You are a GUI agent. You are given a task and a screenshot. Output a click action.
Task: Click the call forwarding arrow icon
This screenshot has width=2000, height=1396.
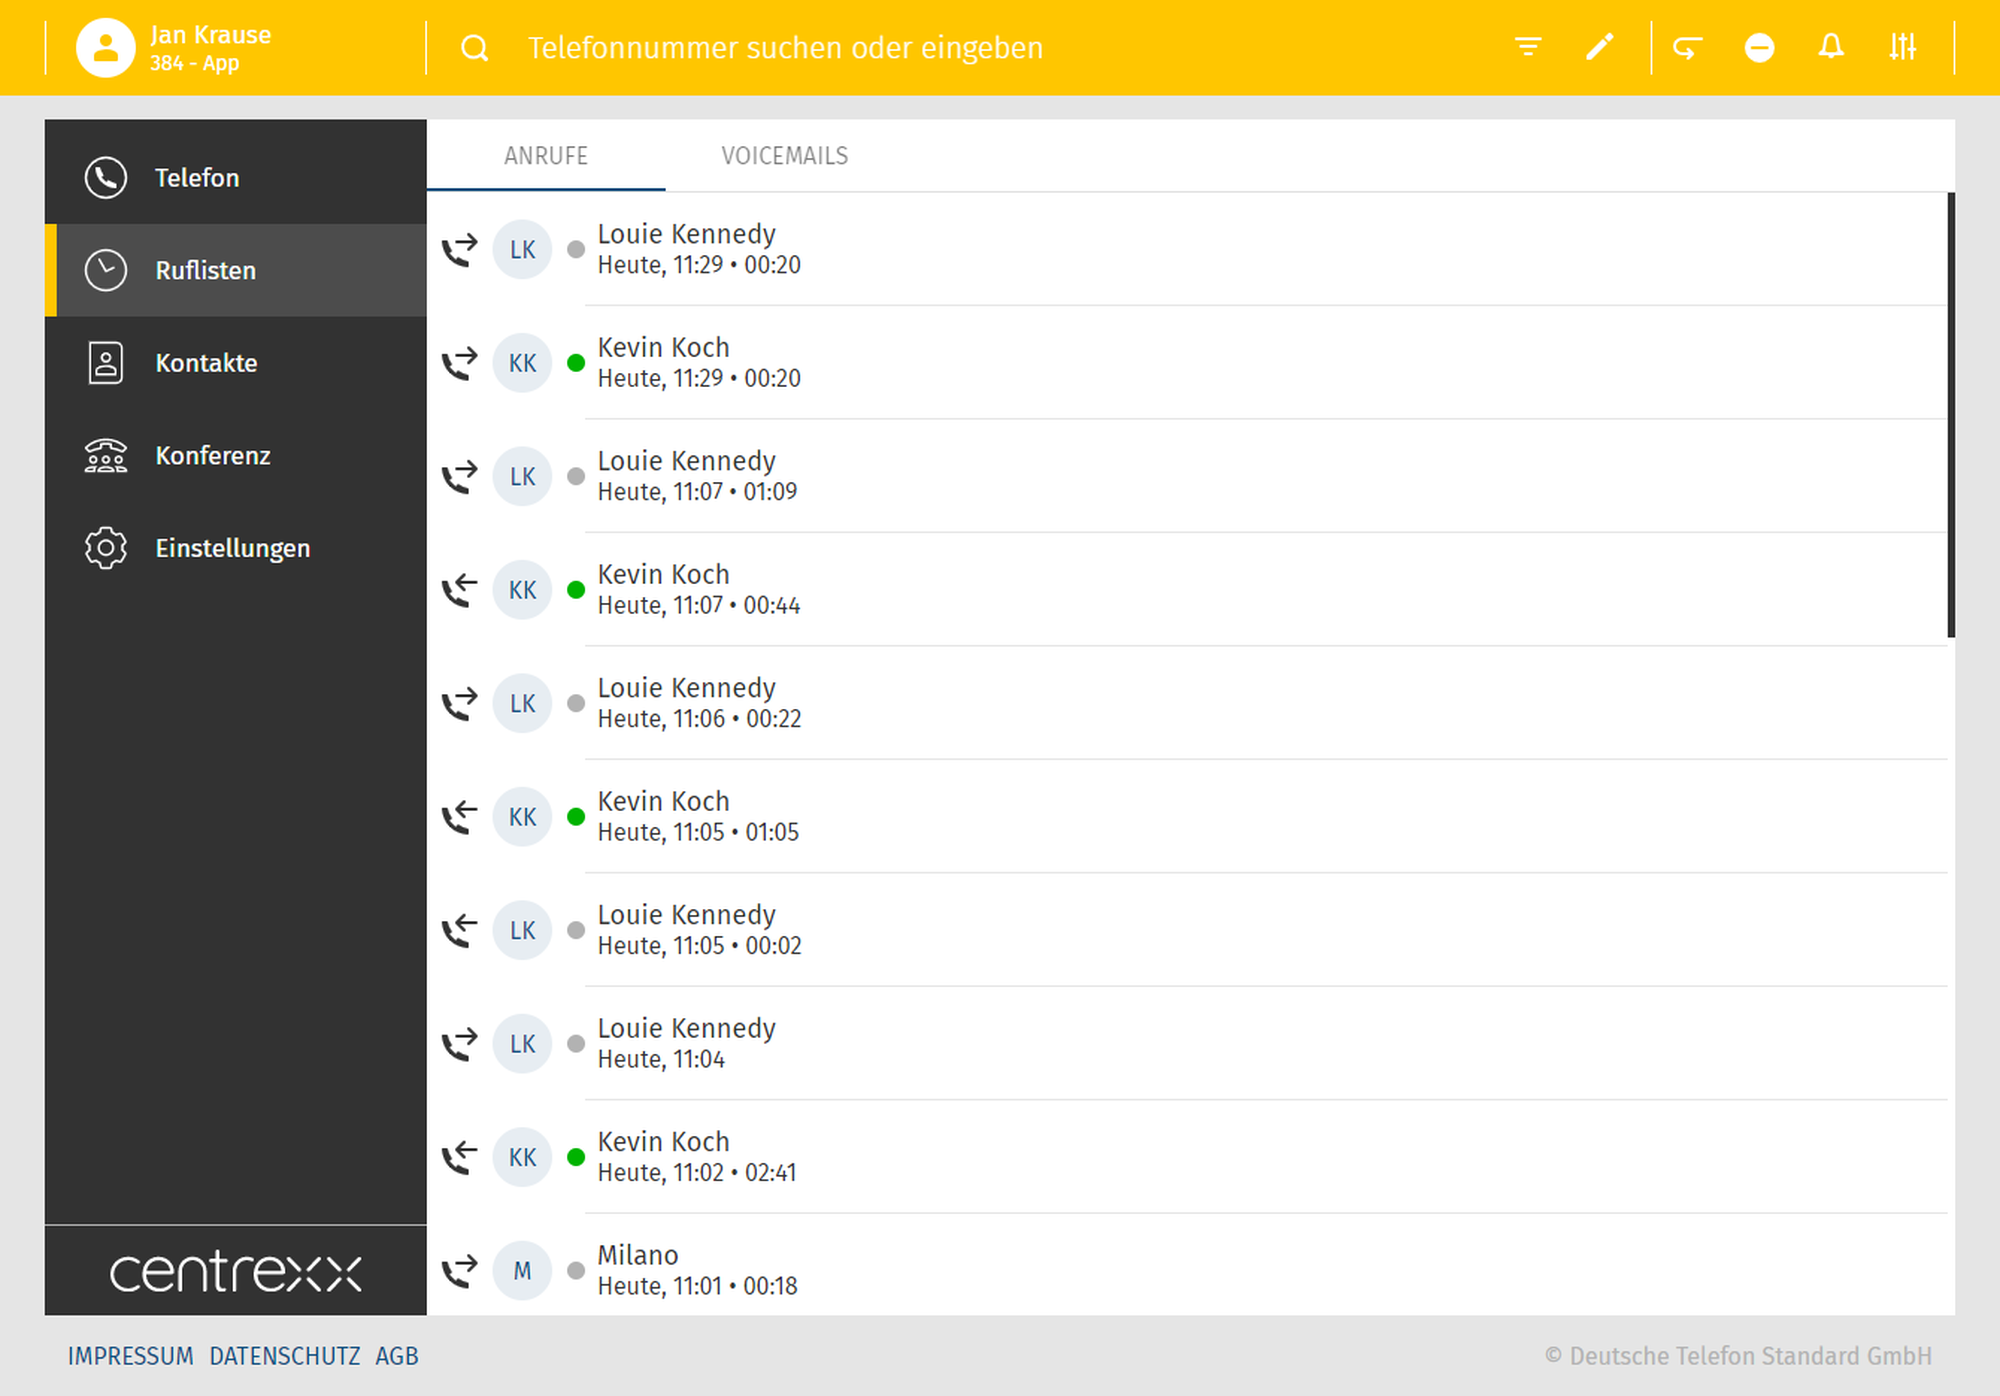click(1687, 47)
